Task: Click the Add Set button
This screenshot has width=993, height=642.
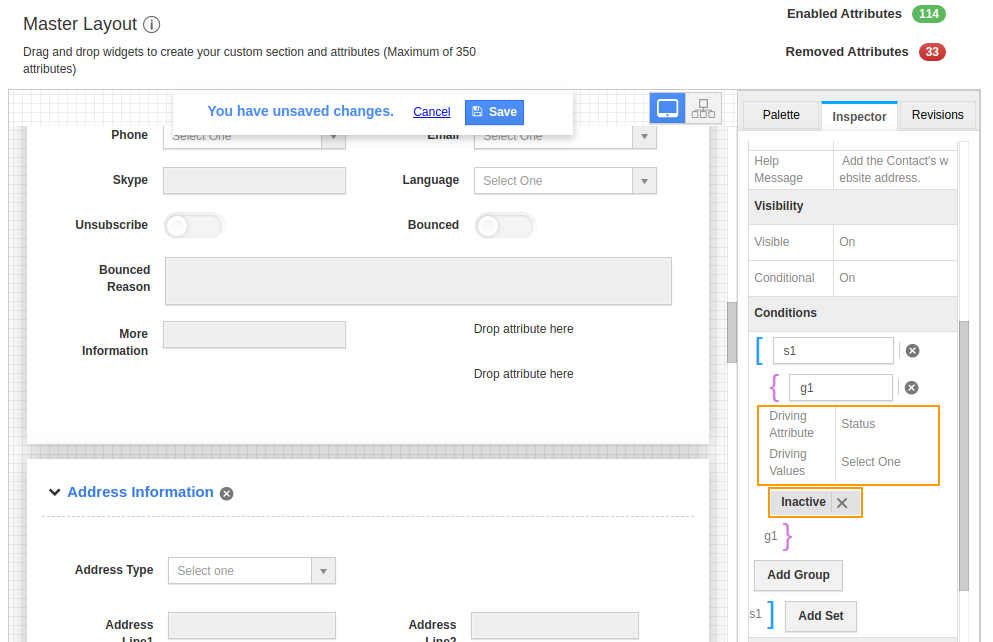Action: coord(820,616)
